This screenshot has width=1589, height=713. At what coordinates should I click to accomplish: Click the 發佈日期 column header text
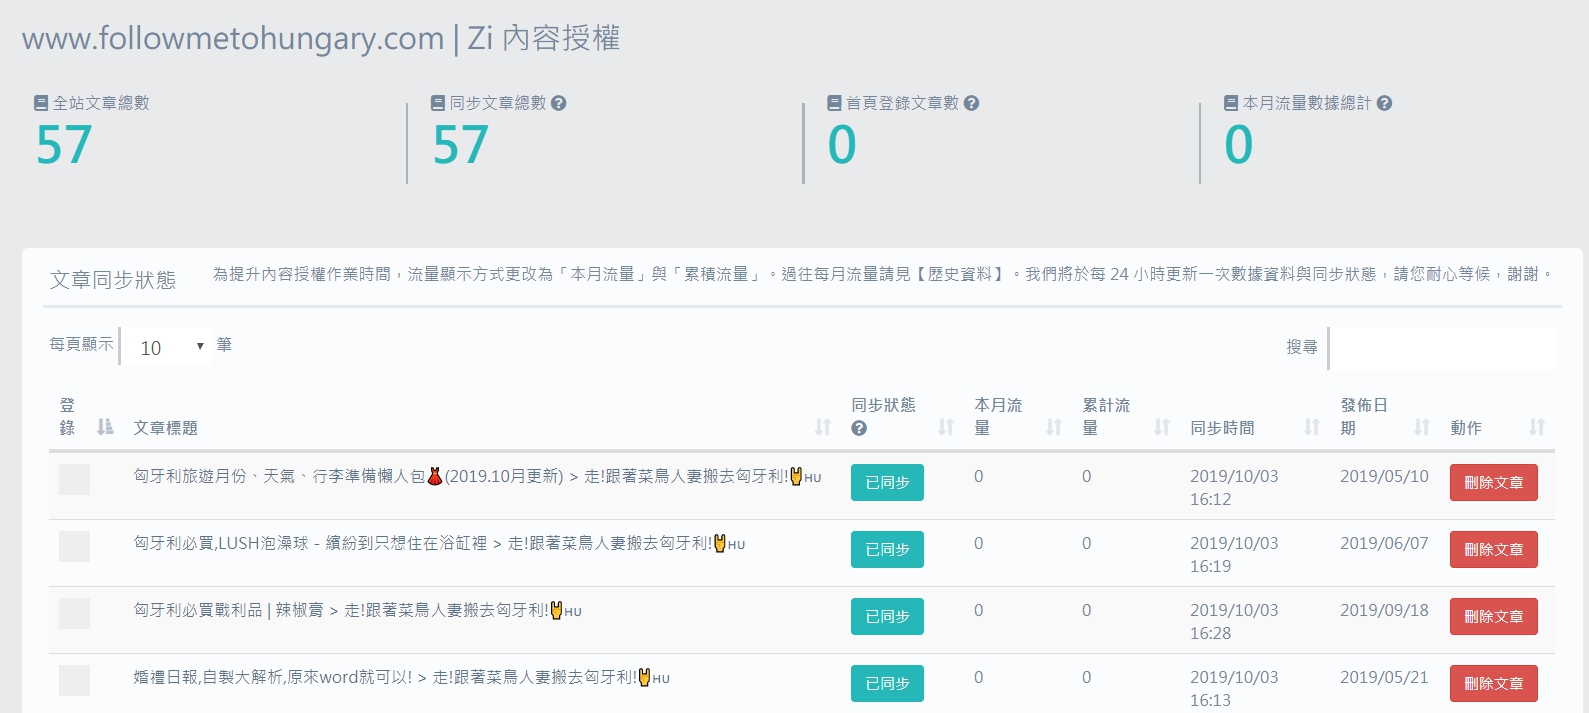click(1364, 416)
